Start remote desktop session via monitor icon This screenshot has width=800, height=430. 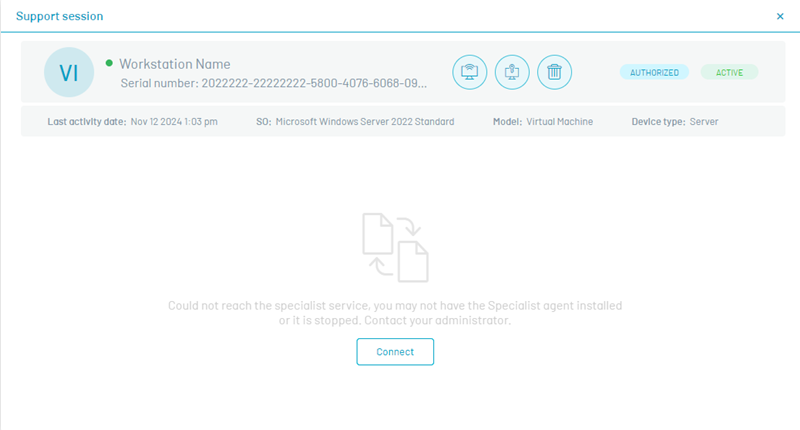[x=469, y=72]
